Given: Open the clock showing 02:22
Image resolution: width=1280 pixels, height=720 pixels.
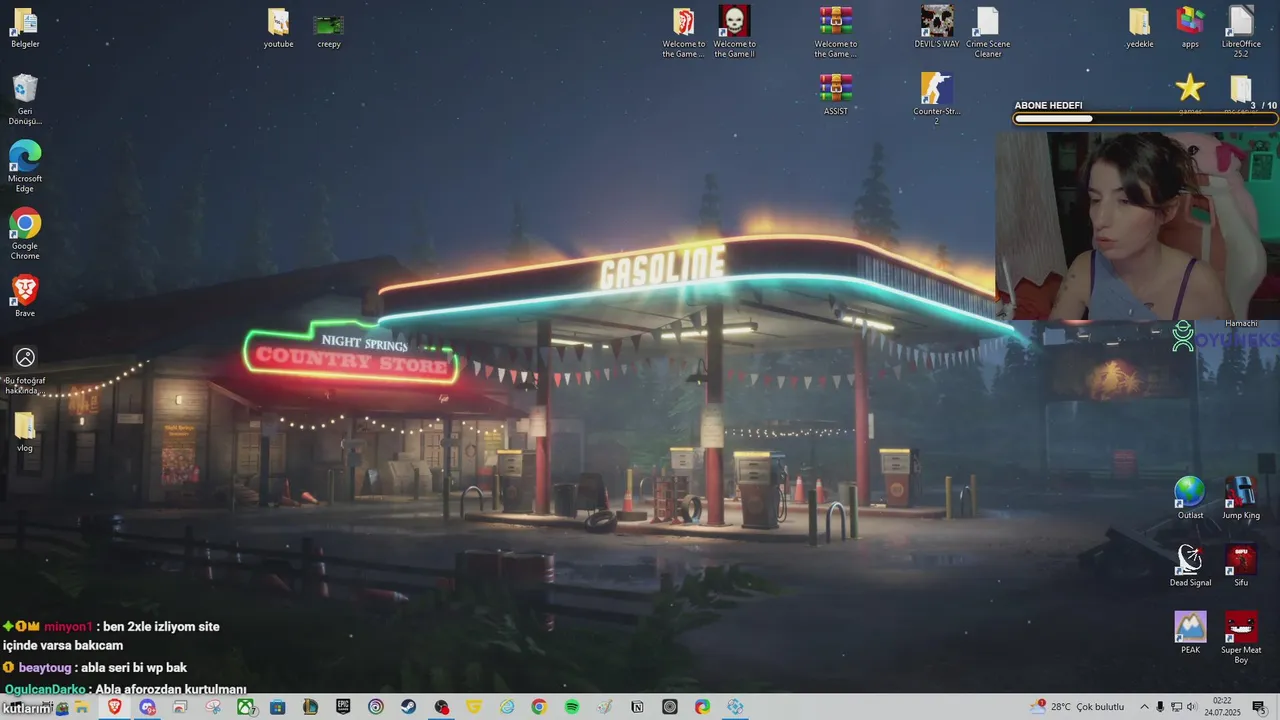Looking at the screenshot, I should (1222, 707).
